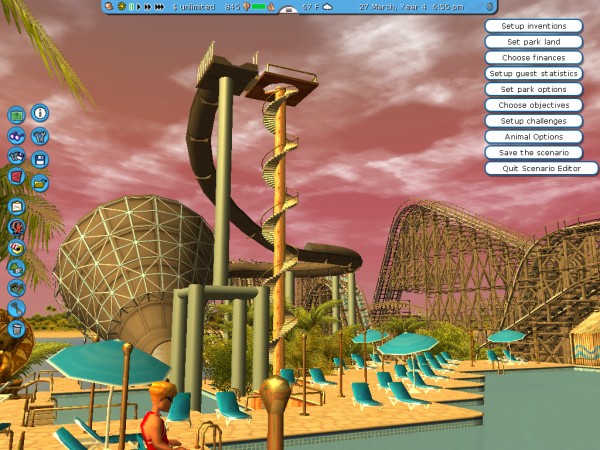Image resolution: width=600 pixels, height=450 pixels.
Task: Set fastest speed with triple arrow
Action: (160, 7)
